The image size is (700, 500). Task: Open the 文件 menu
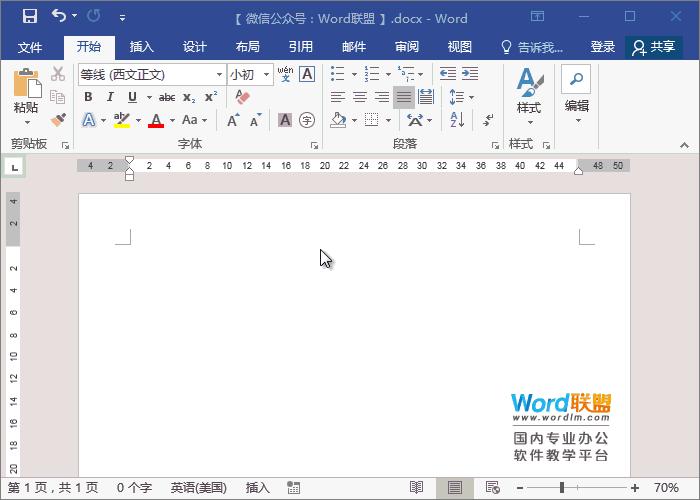point(30,47)
